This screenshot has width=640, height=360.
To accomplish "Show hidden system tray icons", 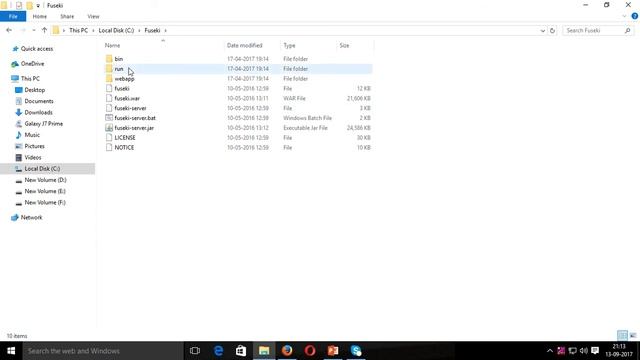I will [x=549, y=351].
